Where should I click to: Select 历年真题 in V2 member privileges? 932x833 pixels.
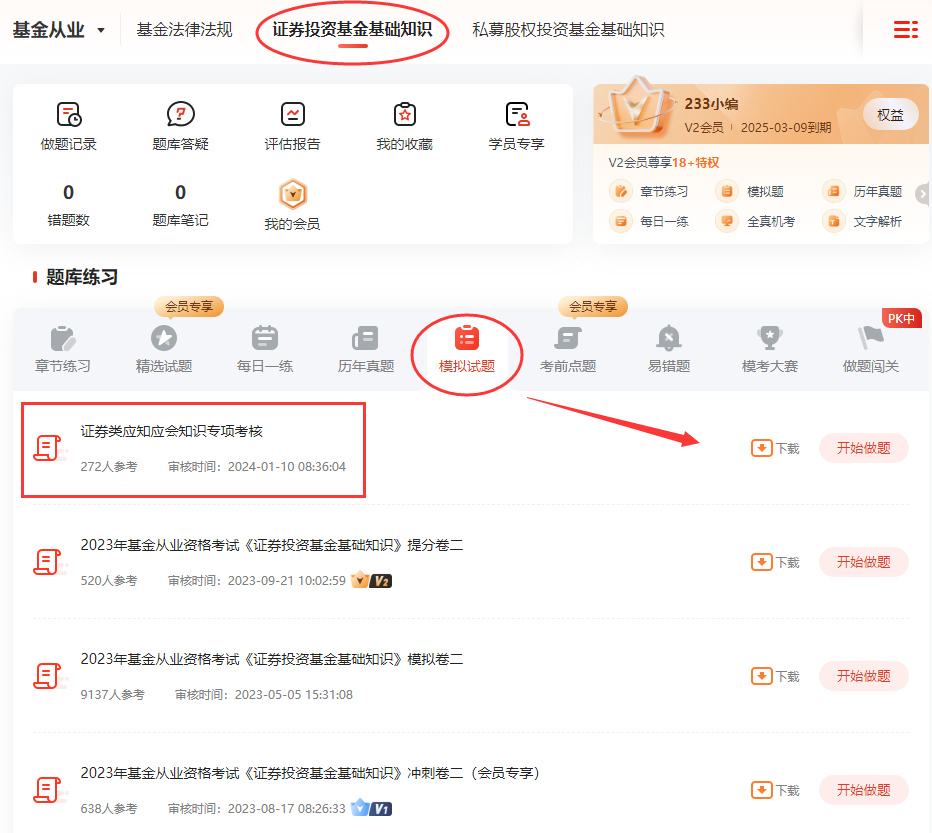862,191
